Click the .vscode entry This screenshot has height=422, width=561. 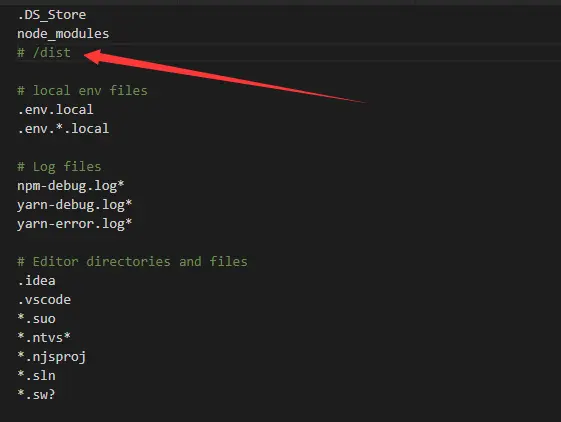pos(44,300)
